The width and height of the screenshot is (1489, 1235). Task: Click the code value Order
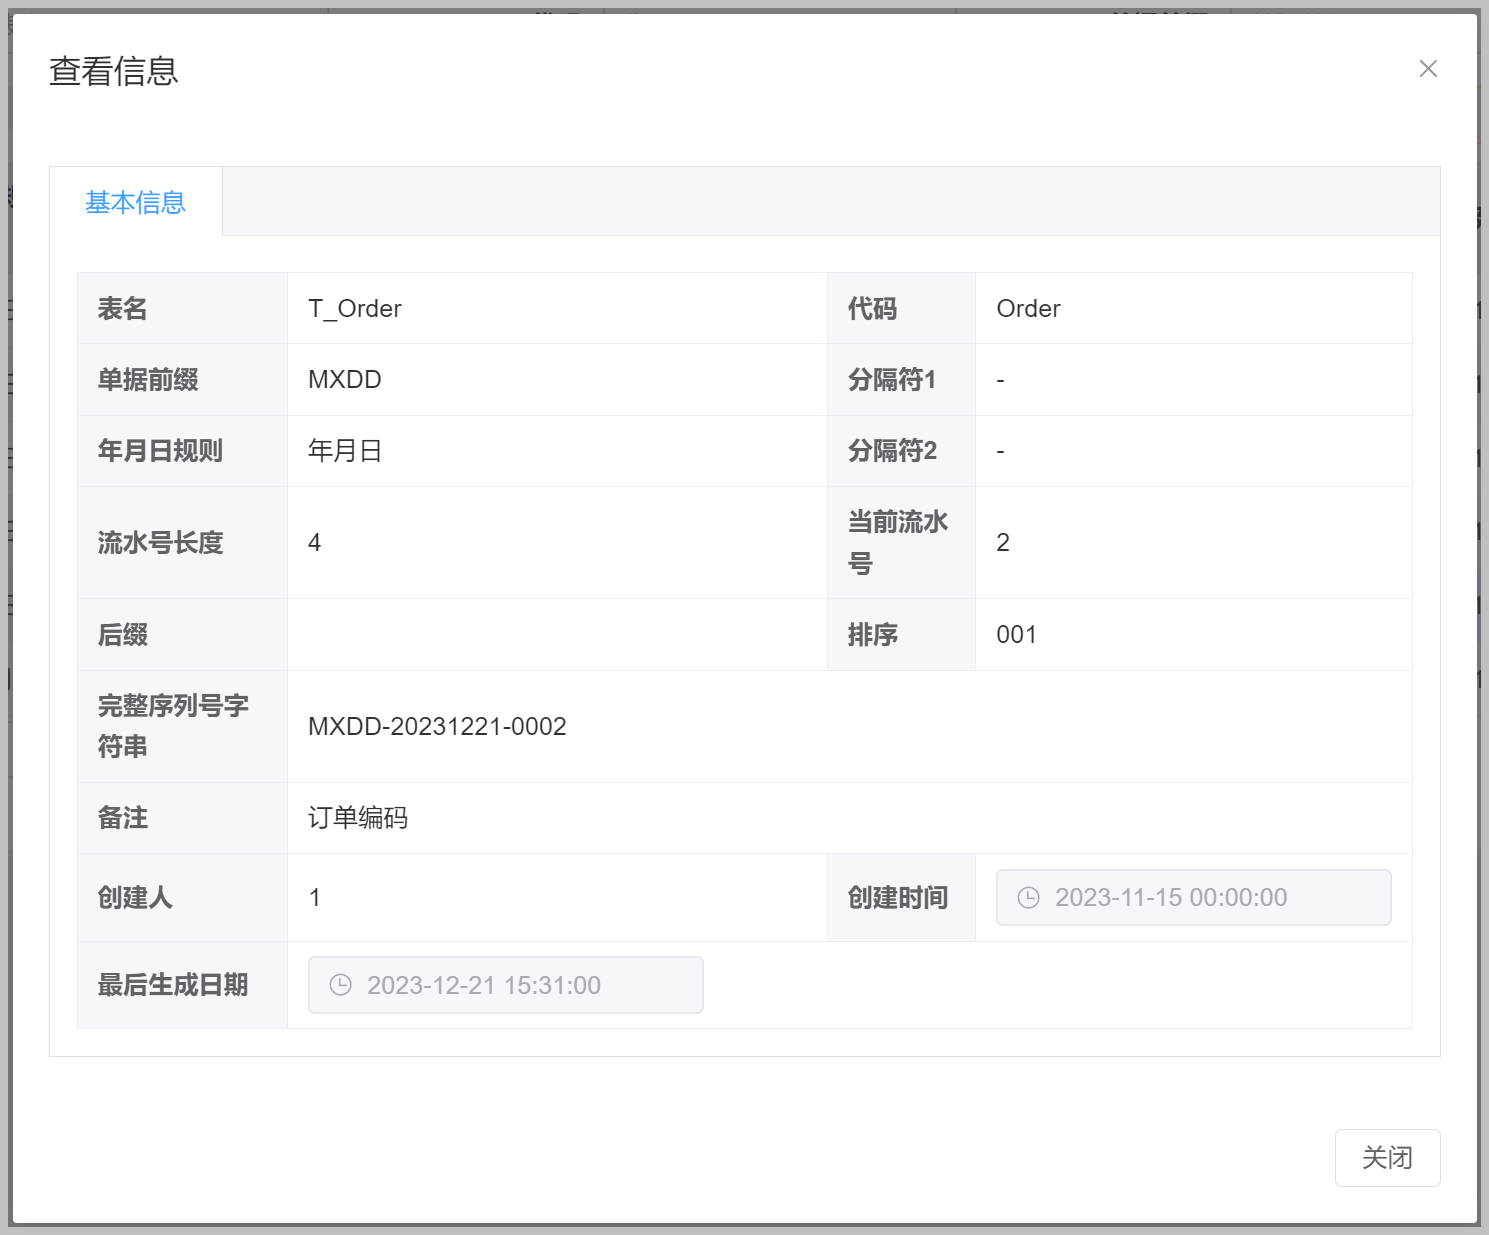(x=1028, y=308)
